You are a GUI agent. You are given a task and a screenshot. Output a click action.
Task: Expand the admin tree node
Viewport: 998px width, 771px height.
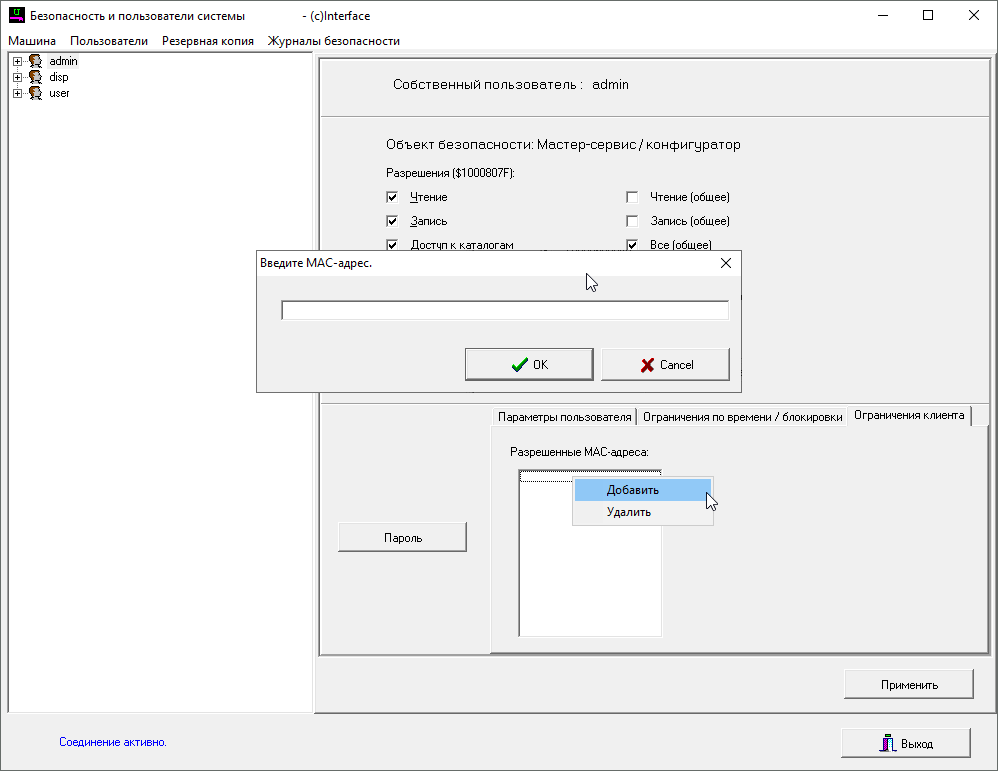pos(17,62)
